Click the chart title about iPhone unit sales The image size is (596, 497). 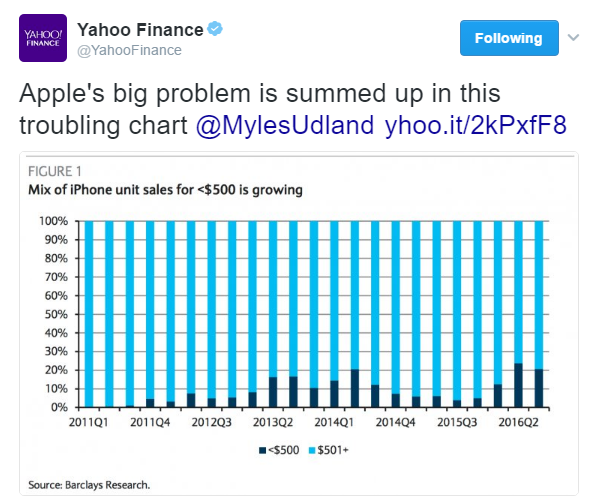(x=165, y=190)
